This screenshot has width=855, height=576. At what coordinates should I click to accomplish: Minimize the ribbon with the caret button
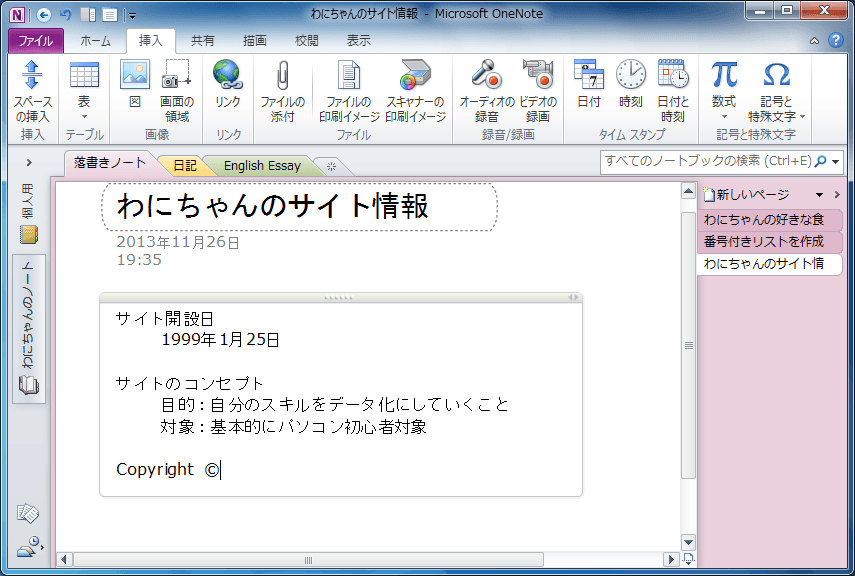point(814,40)
